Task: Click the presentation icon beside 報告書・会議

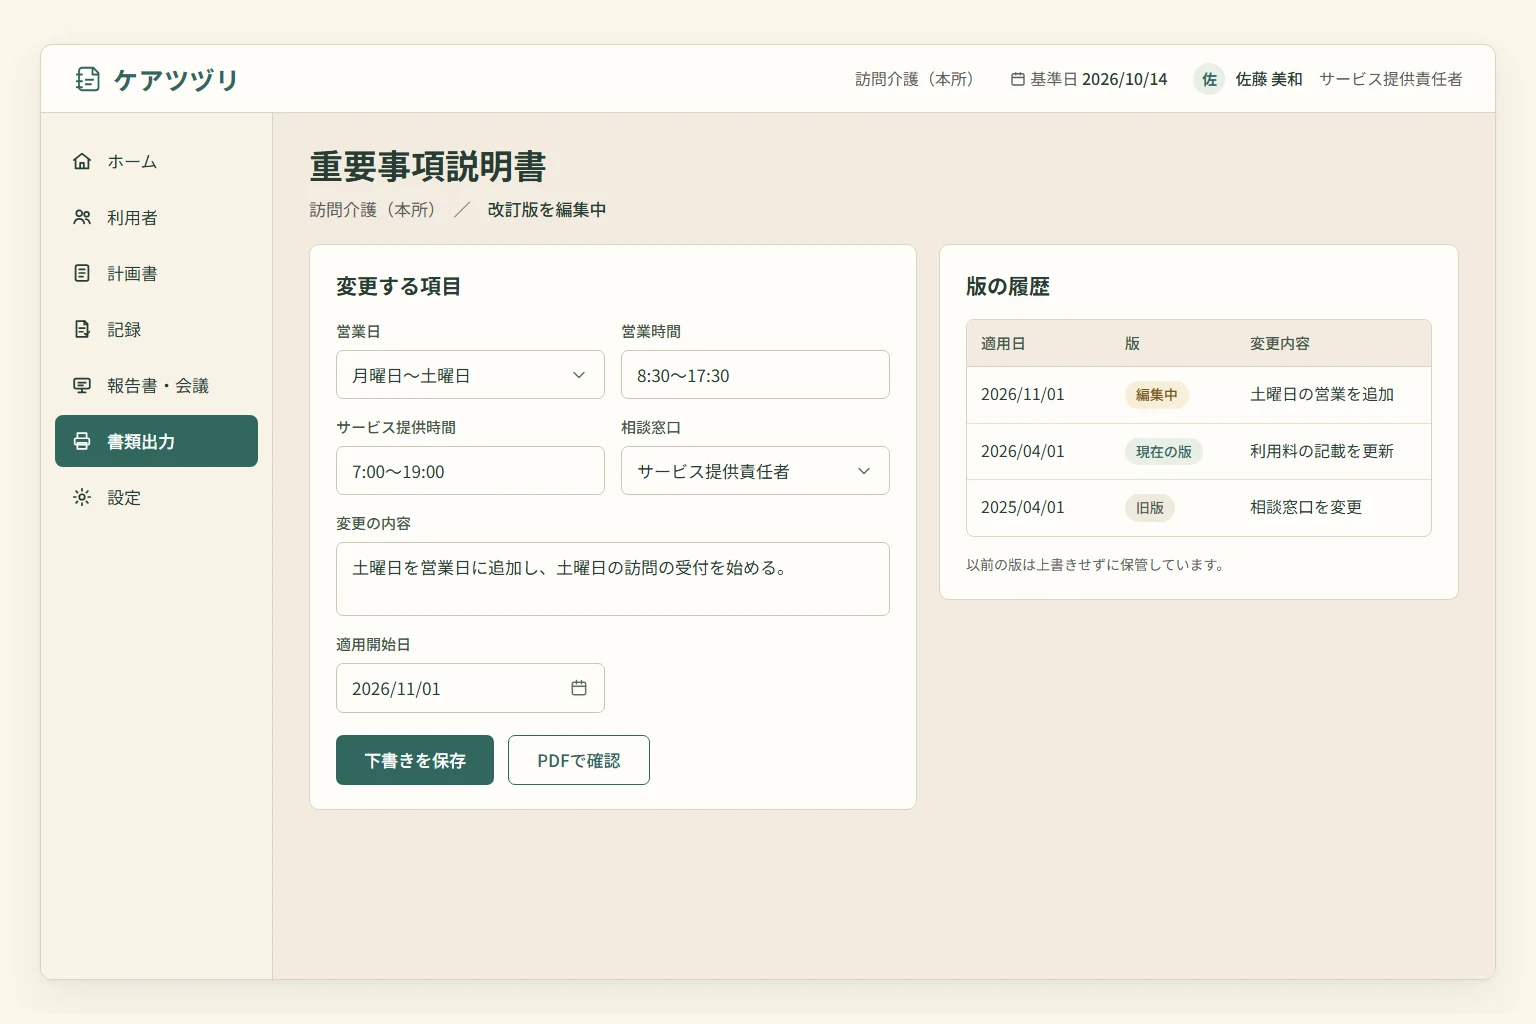Action: [x=82, y=385]
